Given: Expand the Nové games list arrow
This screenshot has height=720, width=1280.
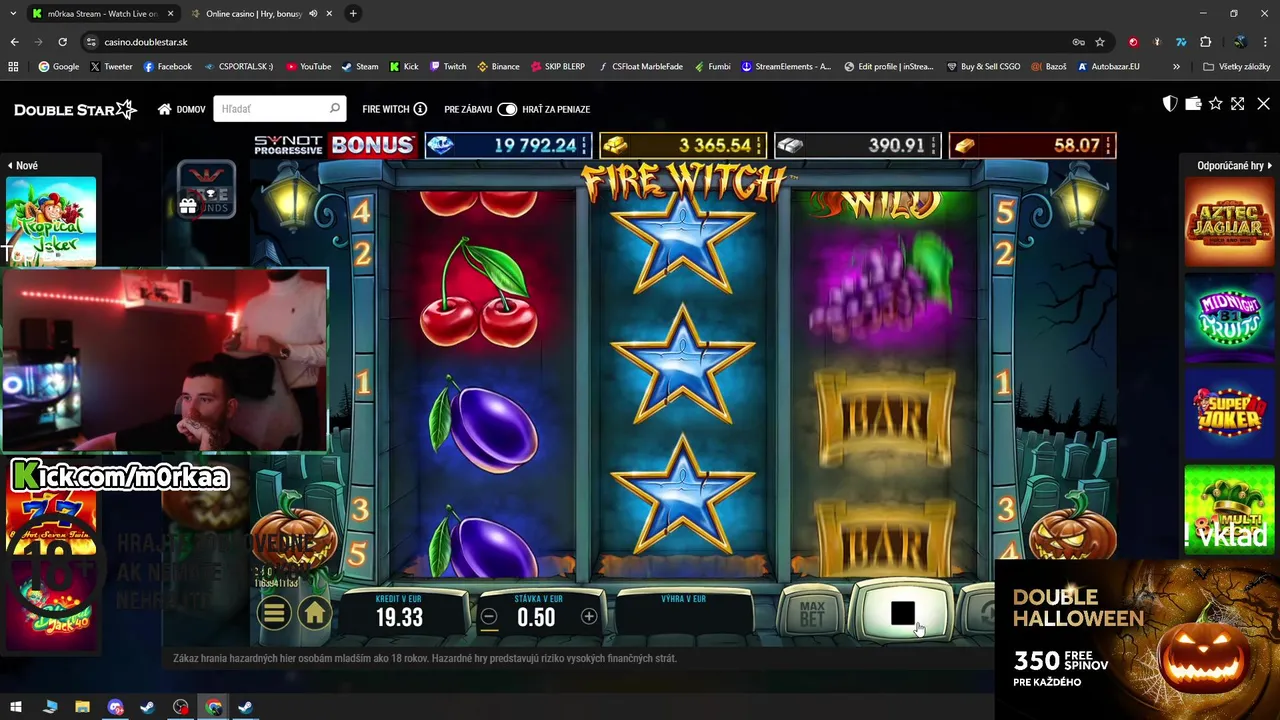Looking at the screenshot, I should click(x=10, y=165).
